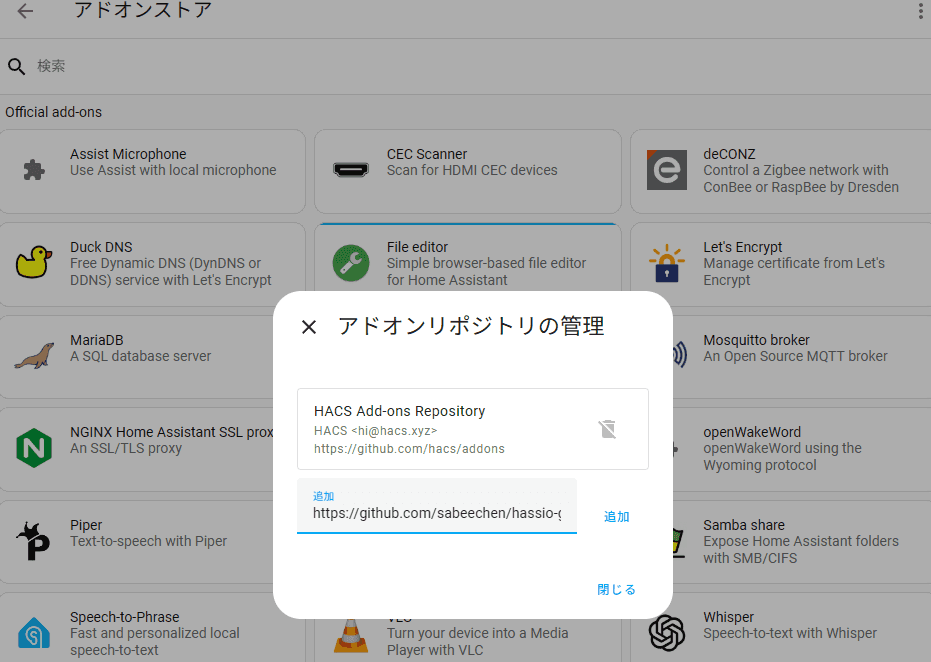Delete the HACS Add-ons Repository entry
931x662 pixels.
tap(607, 429)
